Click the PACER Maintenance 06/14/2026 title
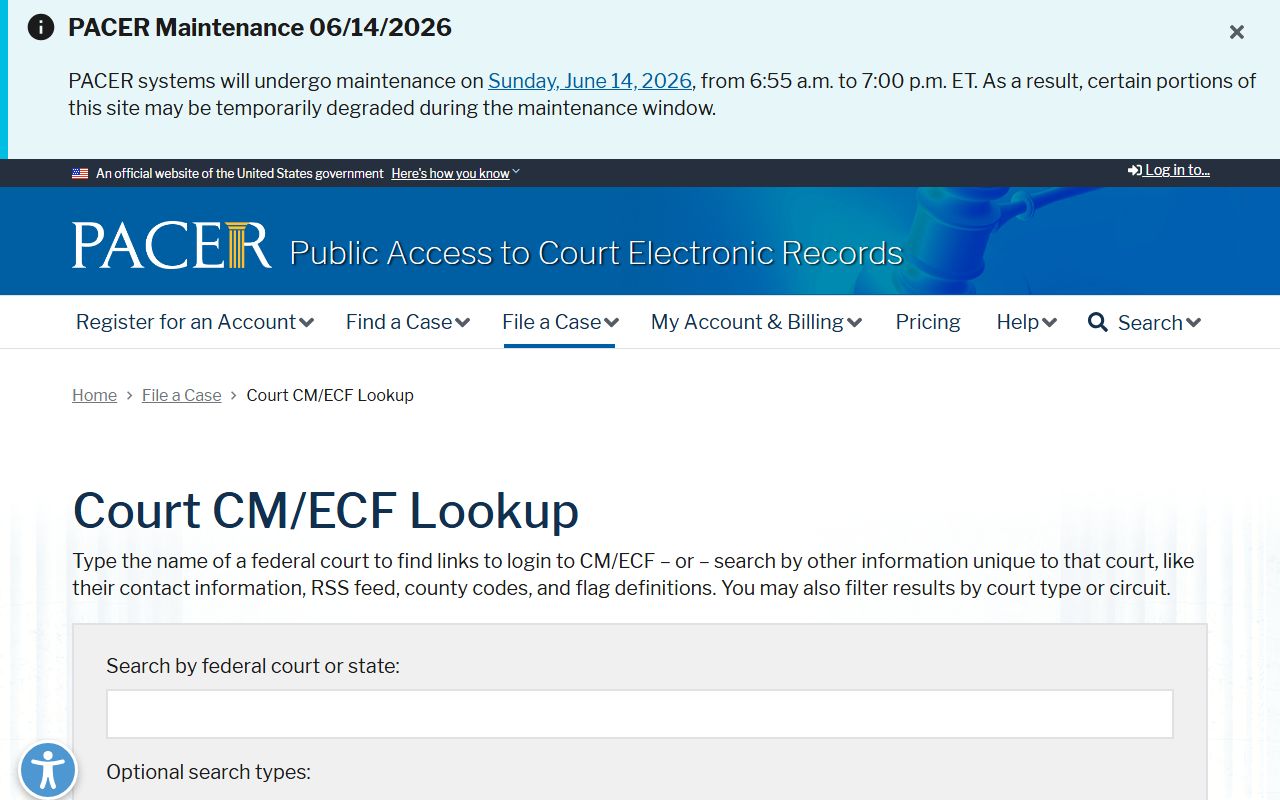The width and height of the screenshot is (1280, 800). tap(260, 27)
